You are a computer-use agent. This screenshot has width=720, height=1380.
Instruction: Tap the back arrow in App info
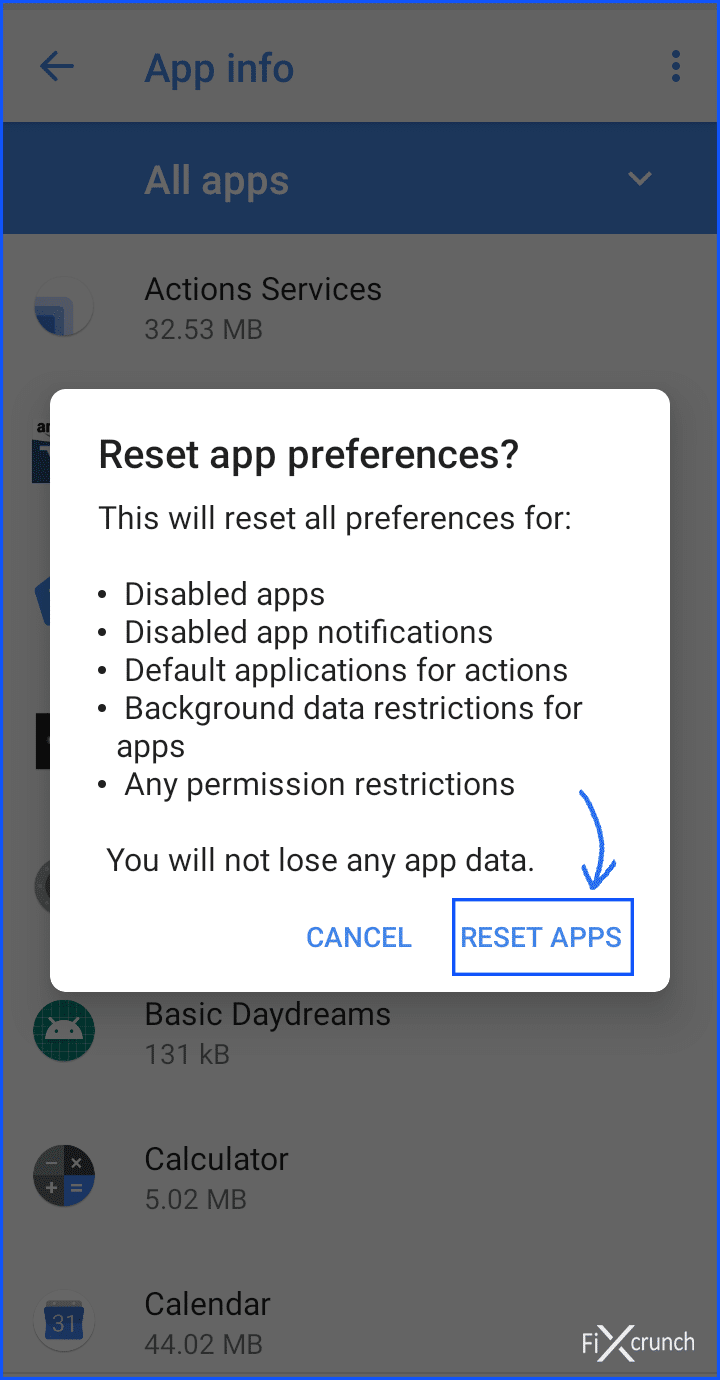click(x=57, y=66)
